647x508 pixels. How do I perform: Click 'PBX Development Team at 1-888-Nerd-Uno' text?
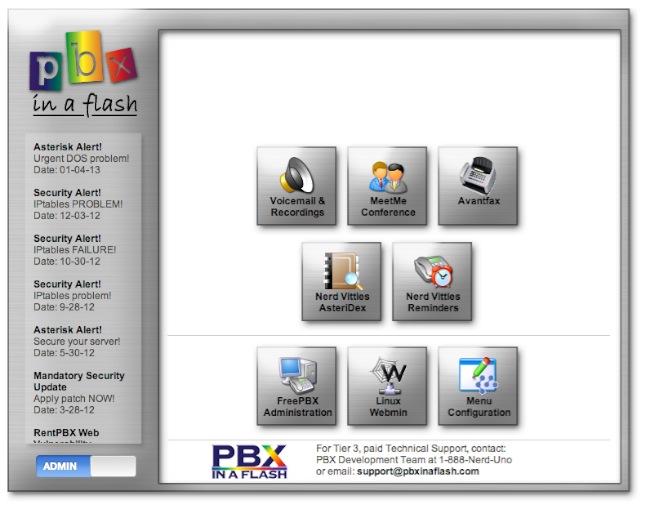[414, 460]
